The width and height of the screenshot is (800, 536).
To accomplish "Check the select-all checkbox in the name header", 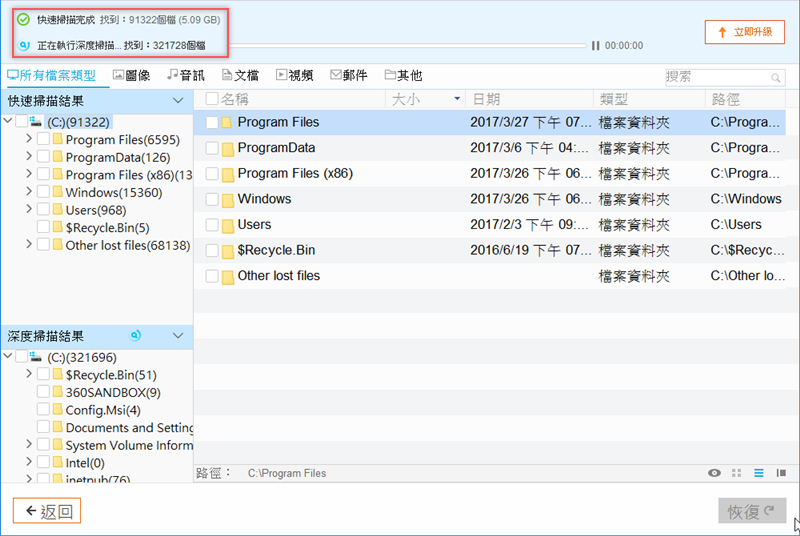I will tap(212, 98).
